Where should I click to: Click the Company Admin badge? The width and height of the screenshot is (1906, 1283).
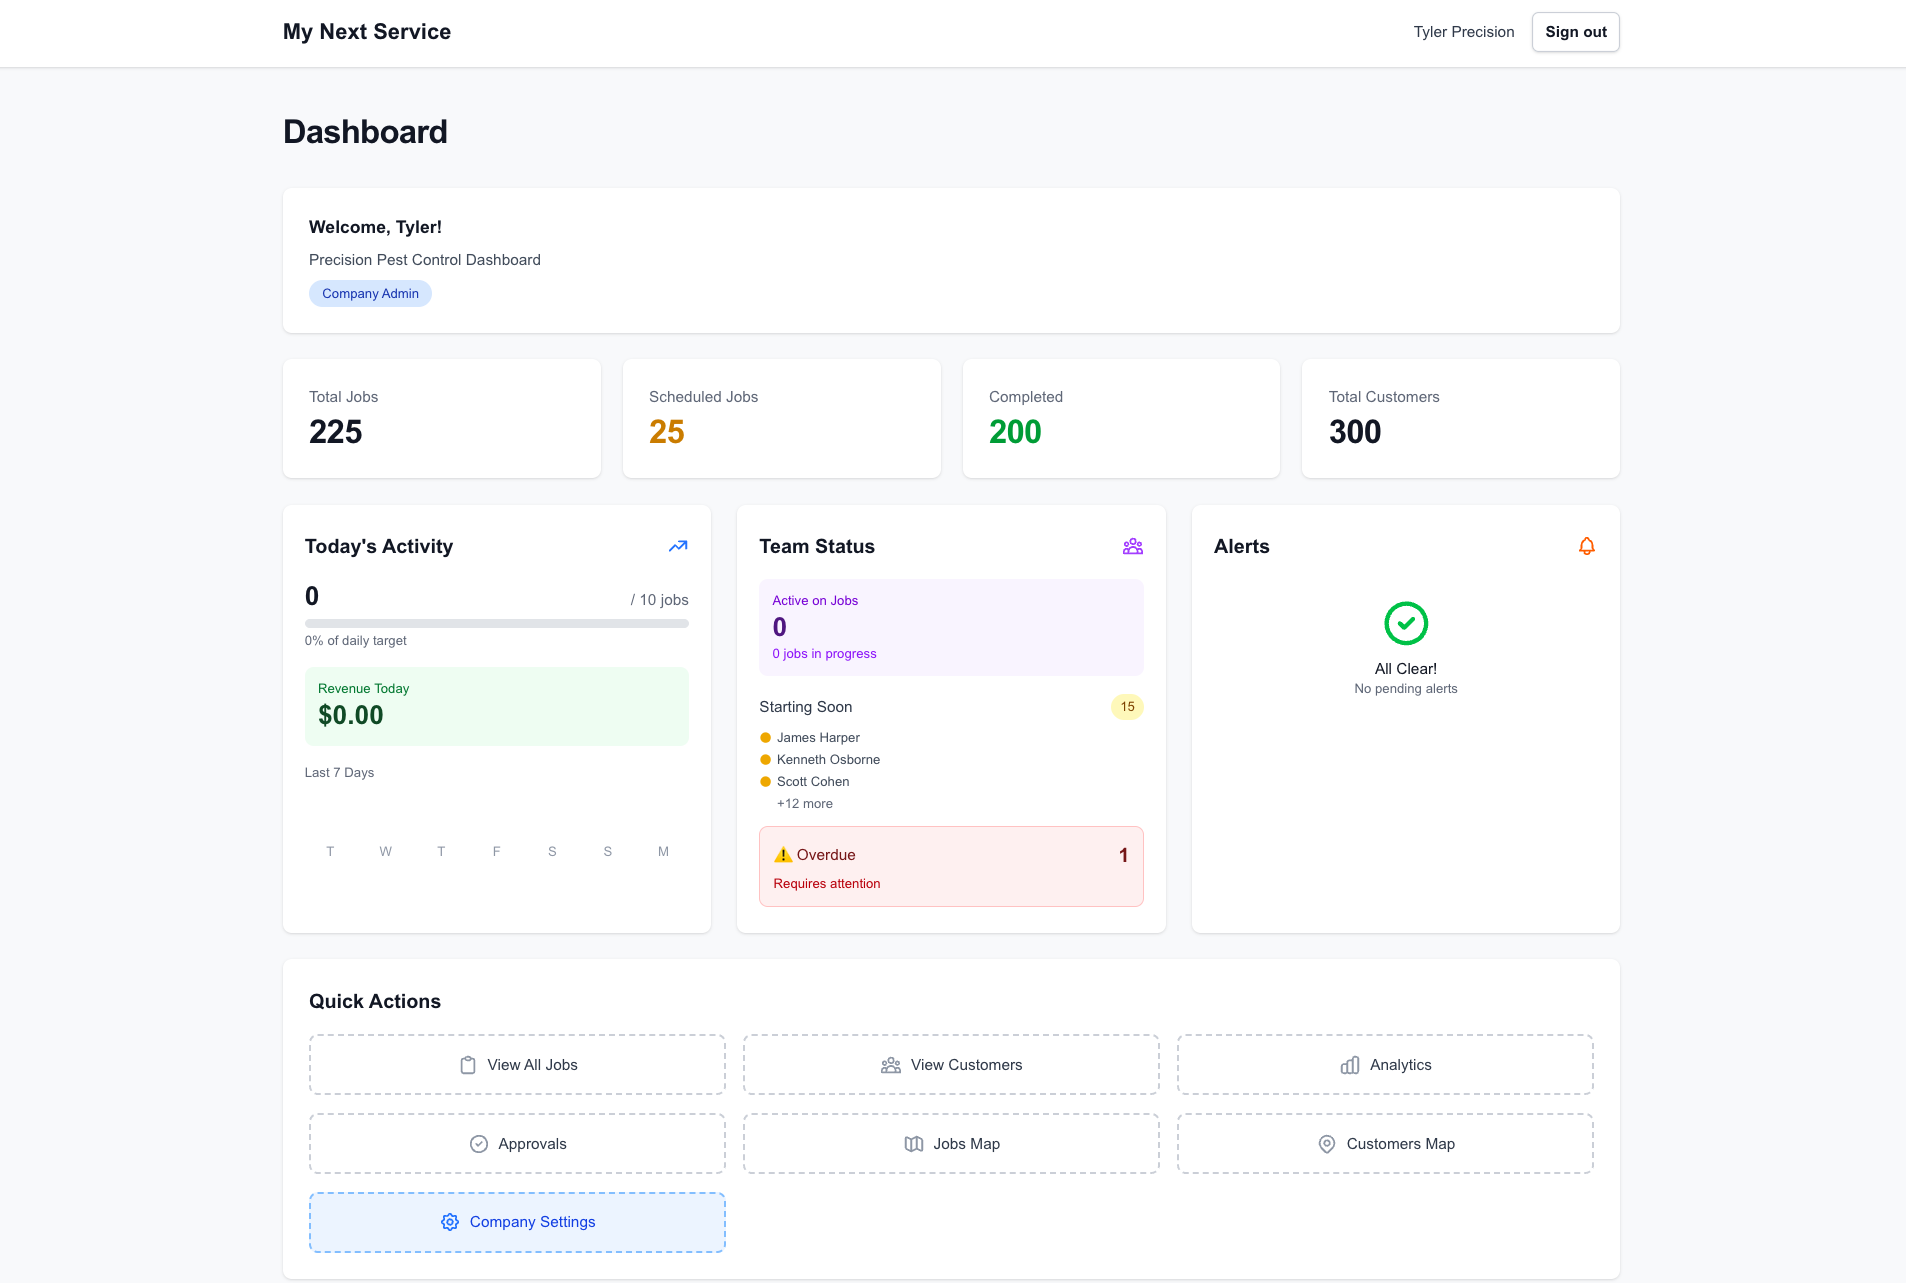(x=370, y=293)
